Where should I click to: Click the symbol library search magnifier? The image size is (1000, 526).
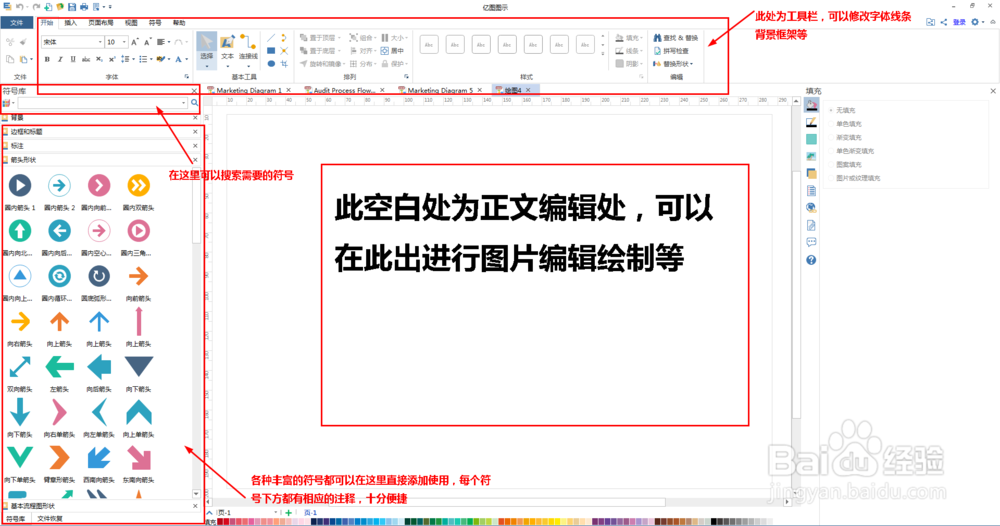195,103
